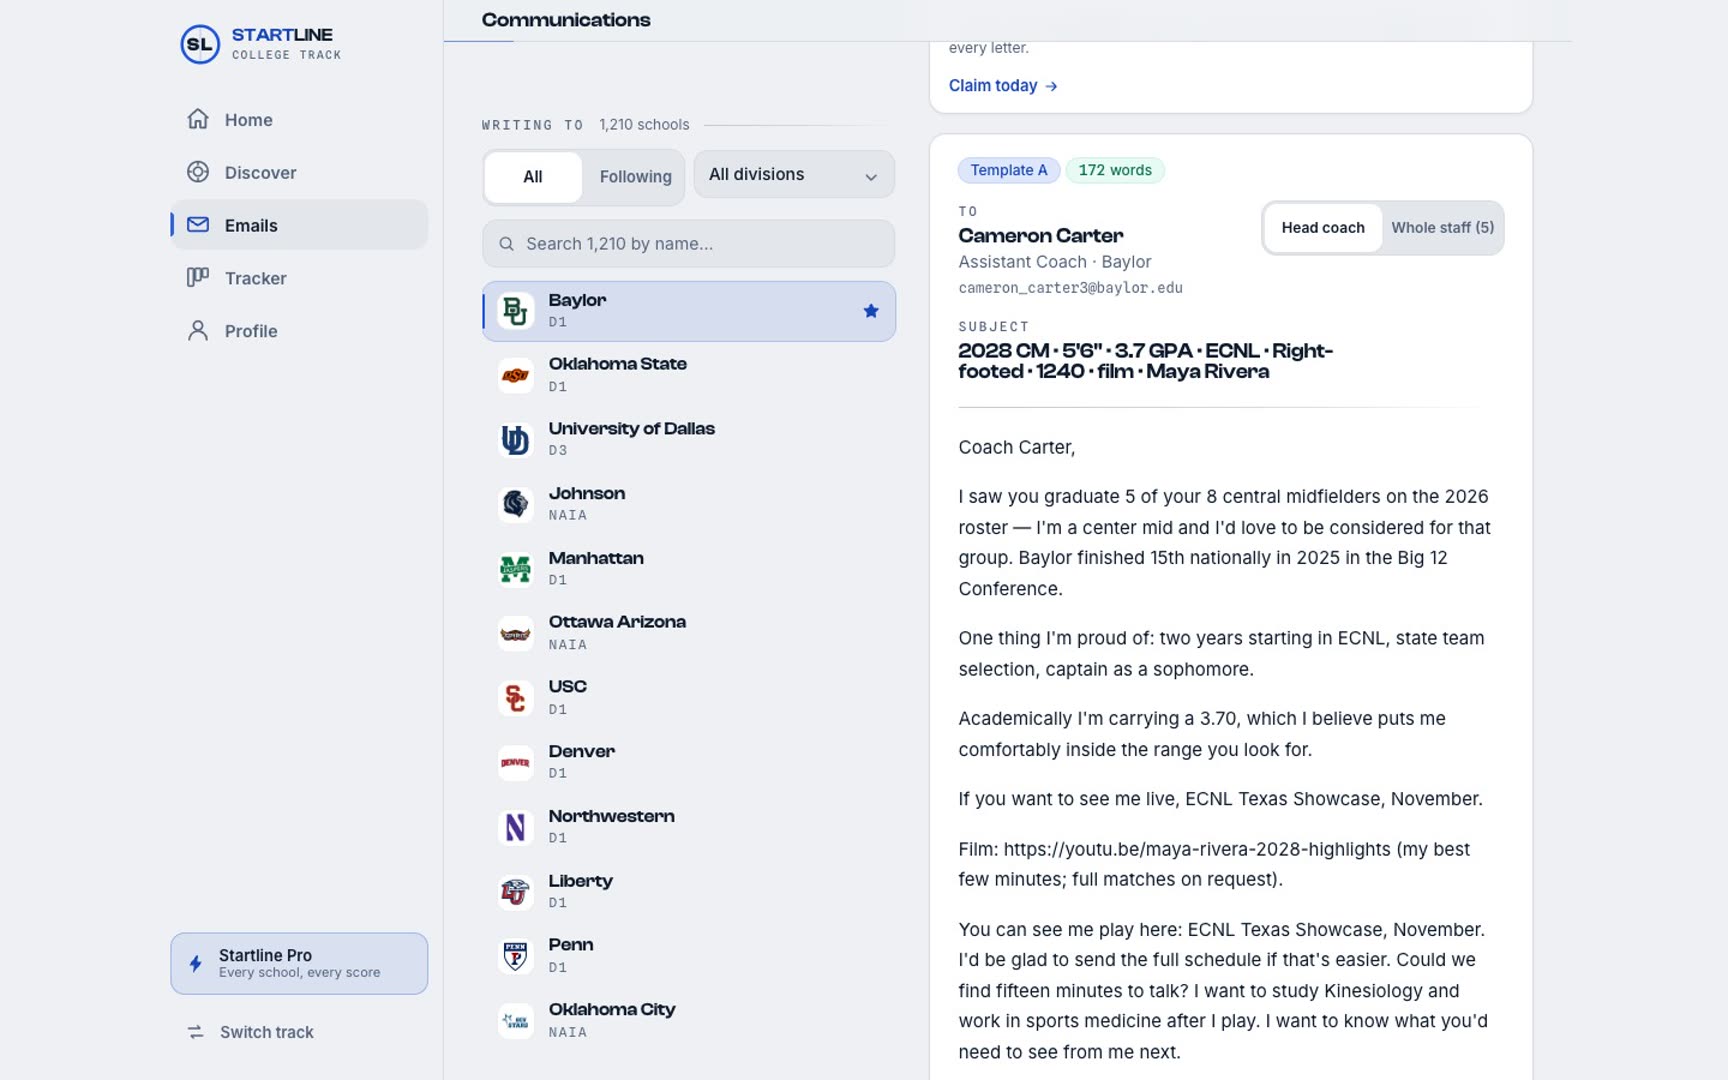
Task: Select Baylor in the school list
Action: (x=688, y=311)
